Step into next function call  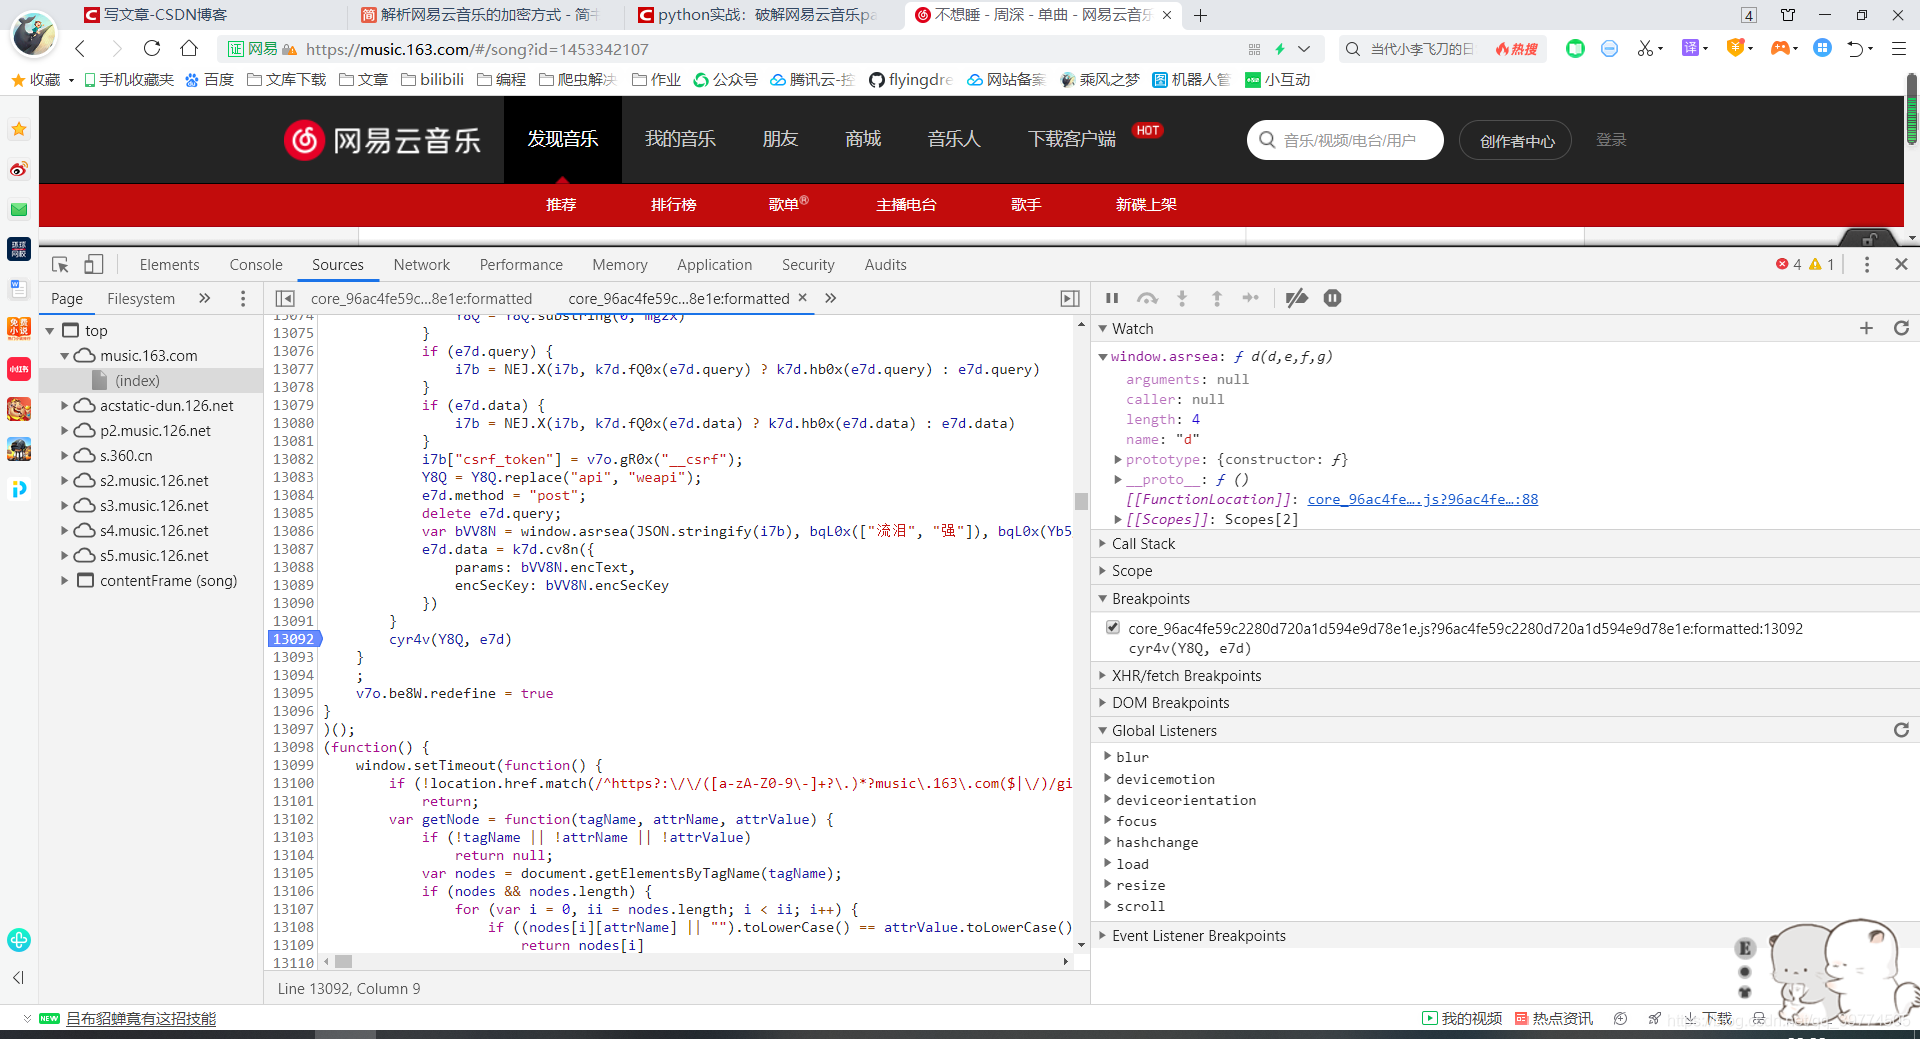point(1182,298)
